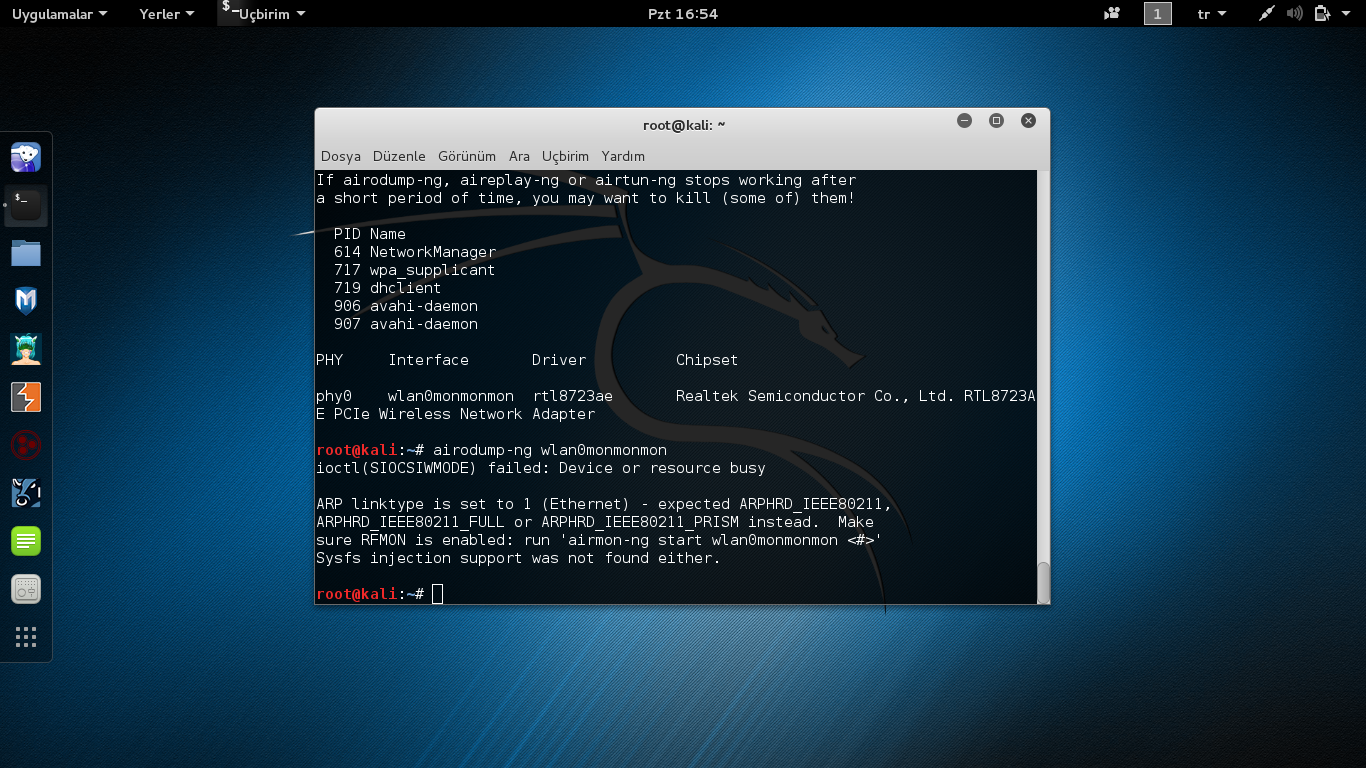The height and width of the screenshot is (768, 1366).
Task: Click the Pzt 16:54 clock in top bar
Action: point(683,14)
